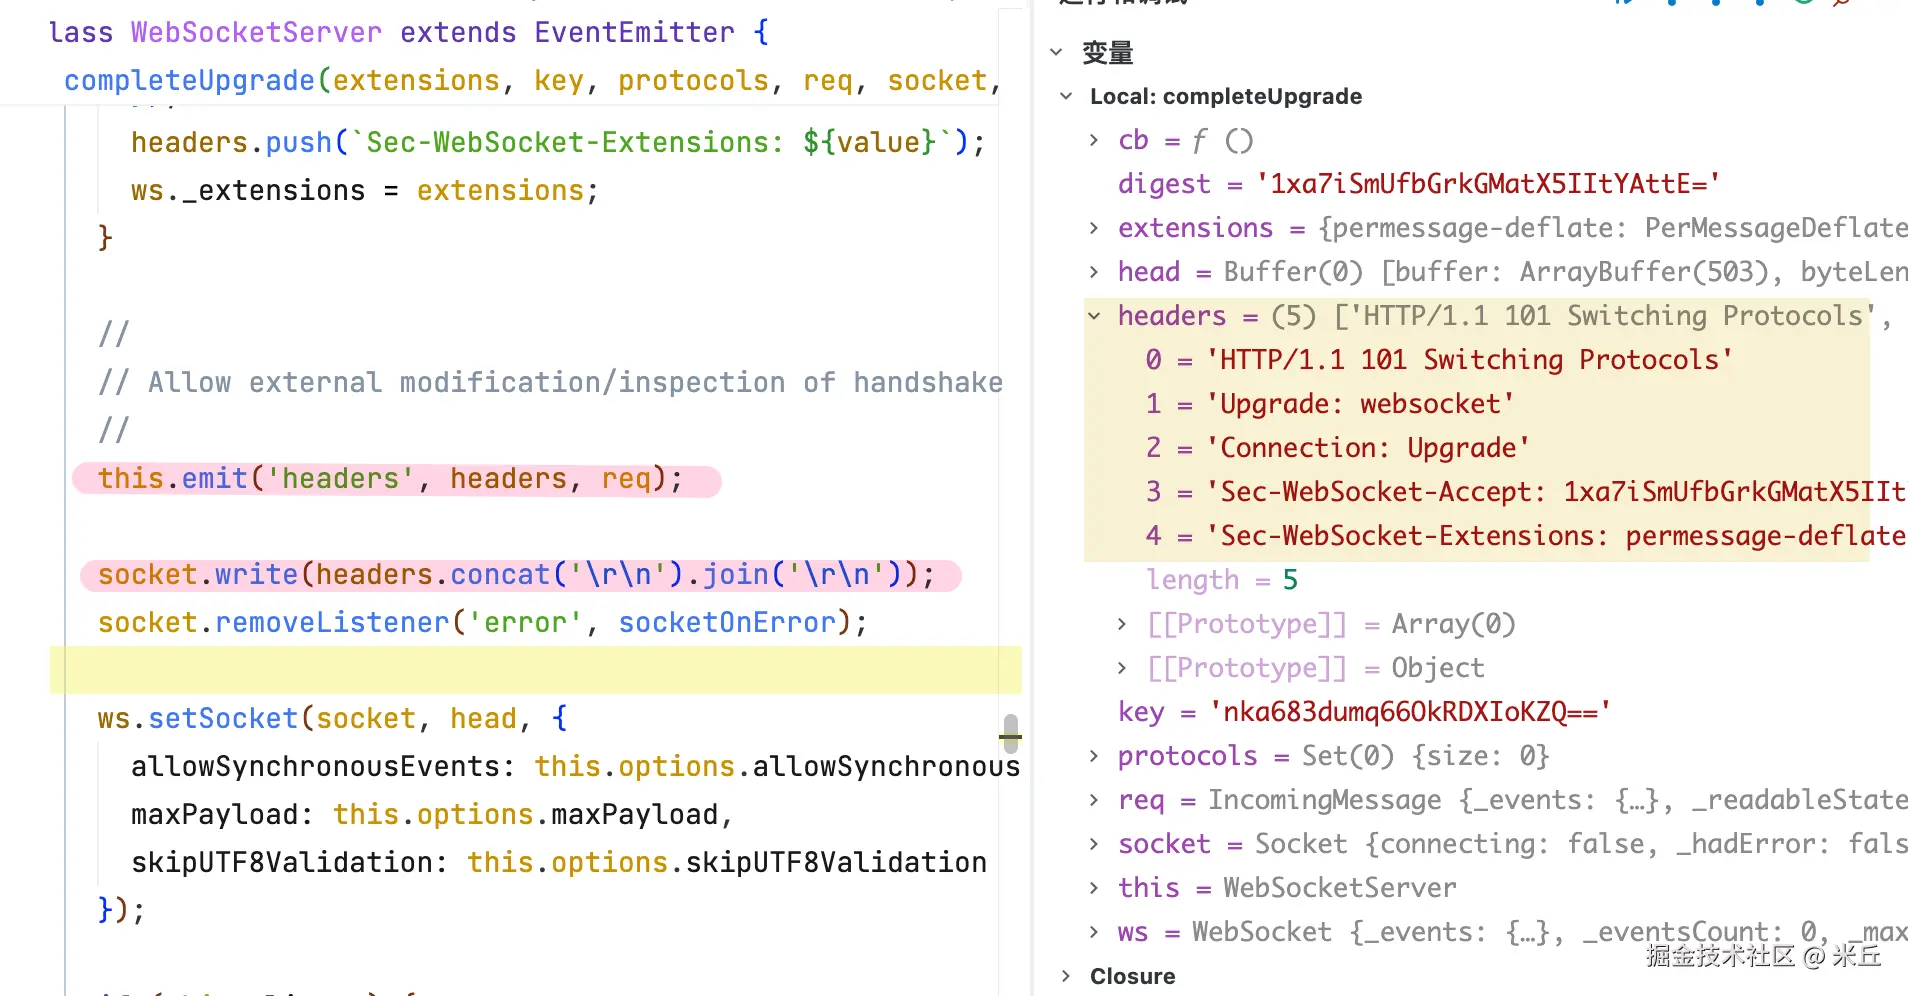Image resolution: width=1908 pixels, height=996 pixels.
Task: Click the allowSynchronousEvents option line
Action: 575,767
